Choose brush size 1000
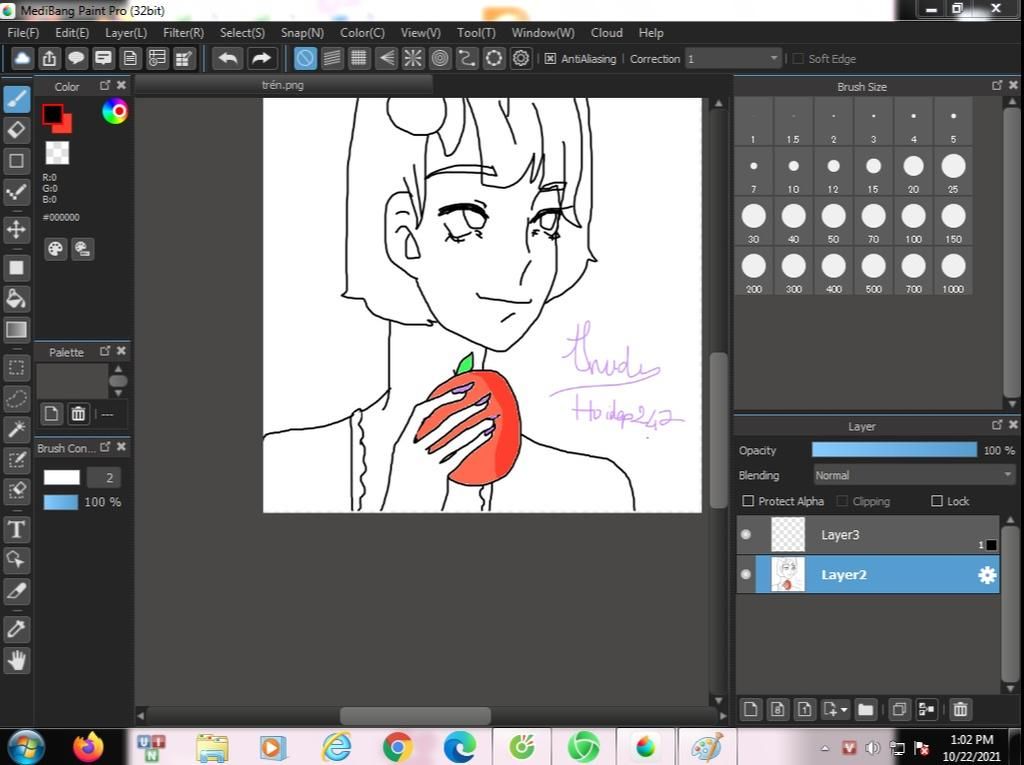 coord(953,271)
